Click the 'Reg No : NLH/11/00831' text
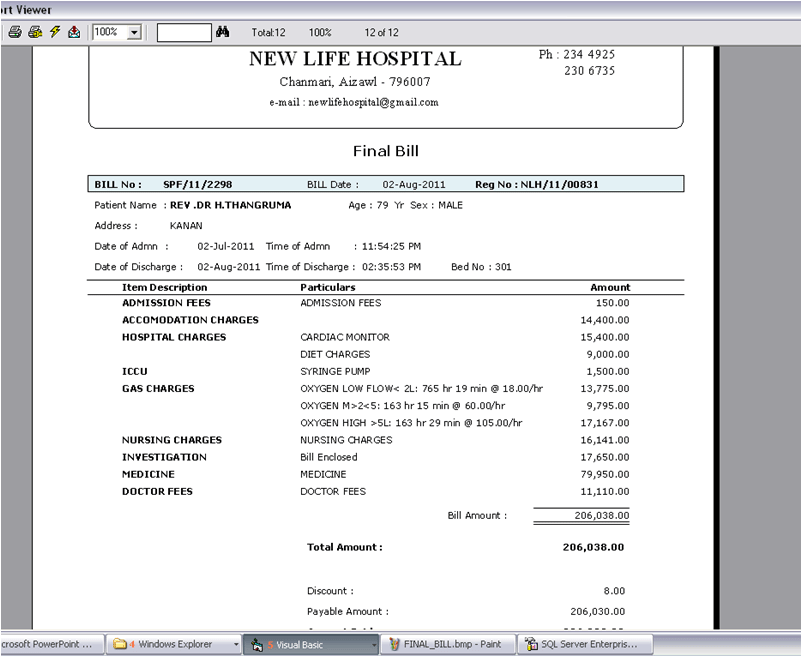The height and width of the screenshot is (657, 802). click(537, 185)
